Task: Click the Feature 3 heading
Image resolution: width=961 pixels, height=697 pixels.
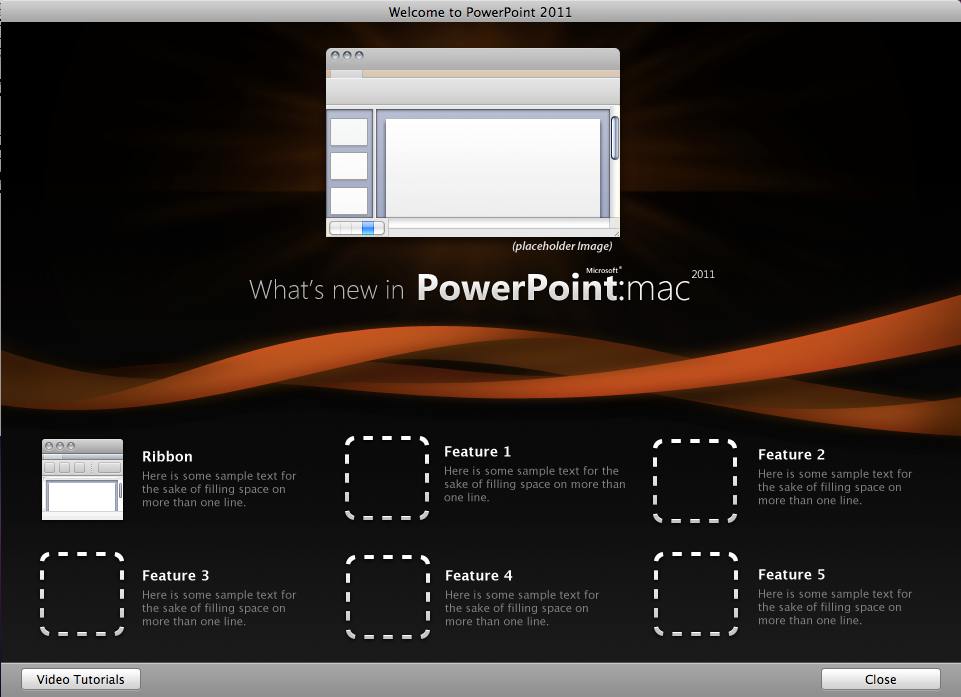Action: 175,576
